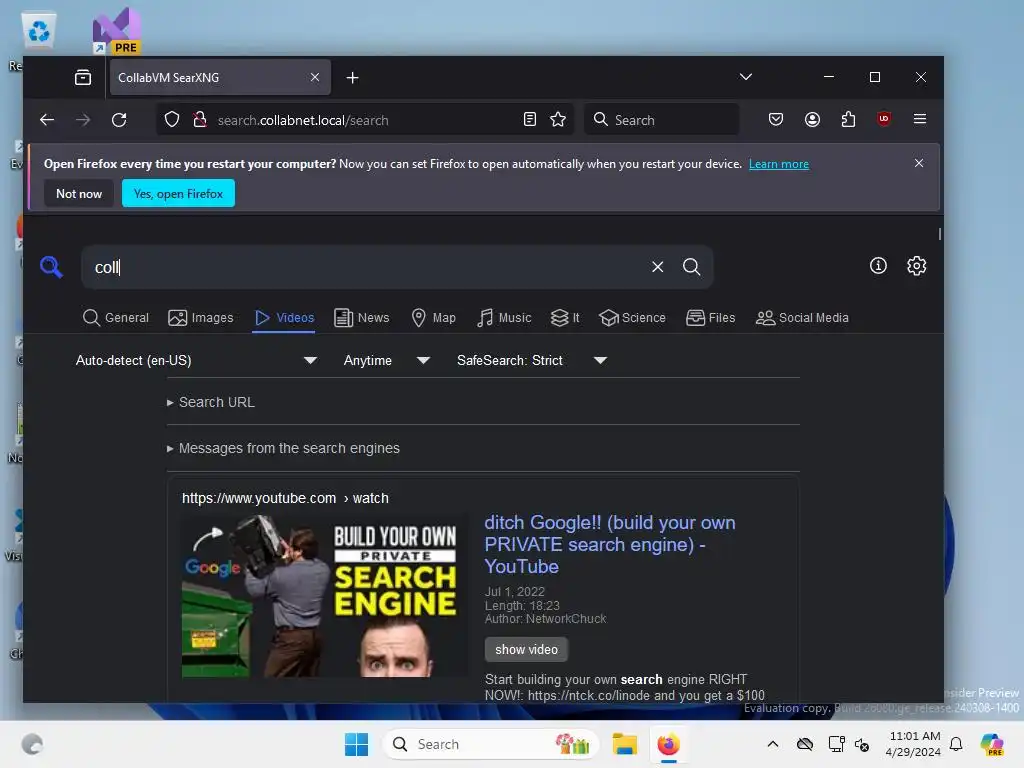Open Copilot preview icon in taskbar
Image resolution: width=1024 pixels, height=768 pixels.
[x=992, y=744]
